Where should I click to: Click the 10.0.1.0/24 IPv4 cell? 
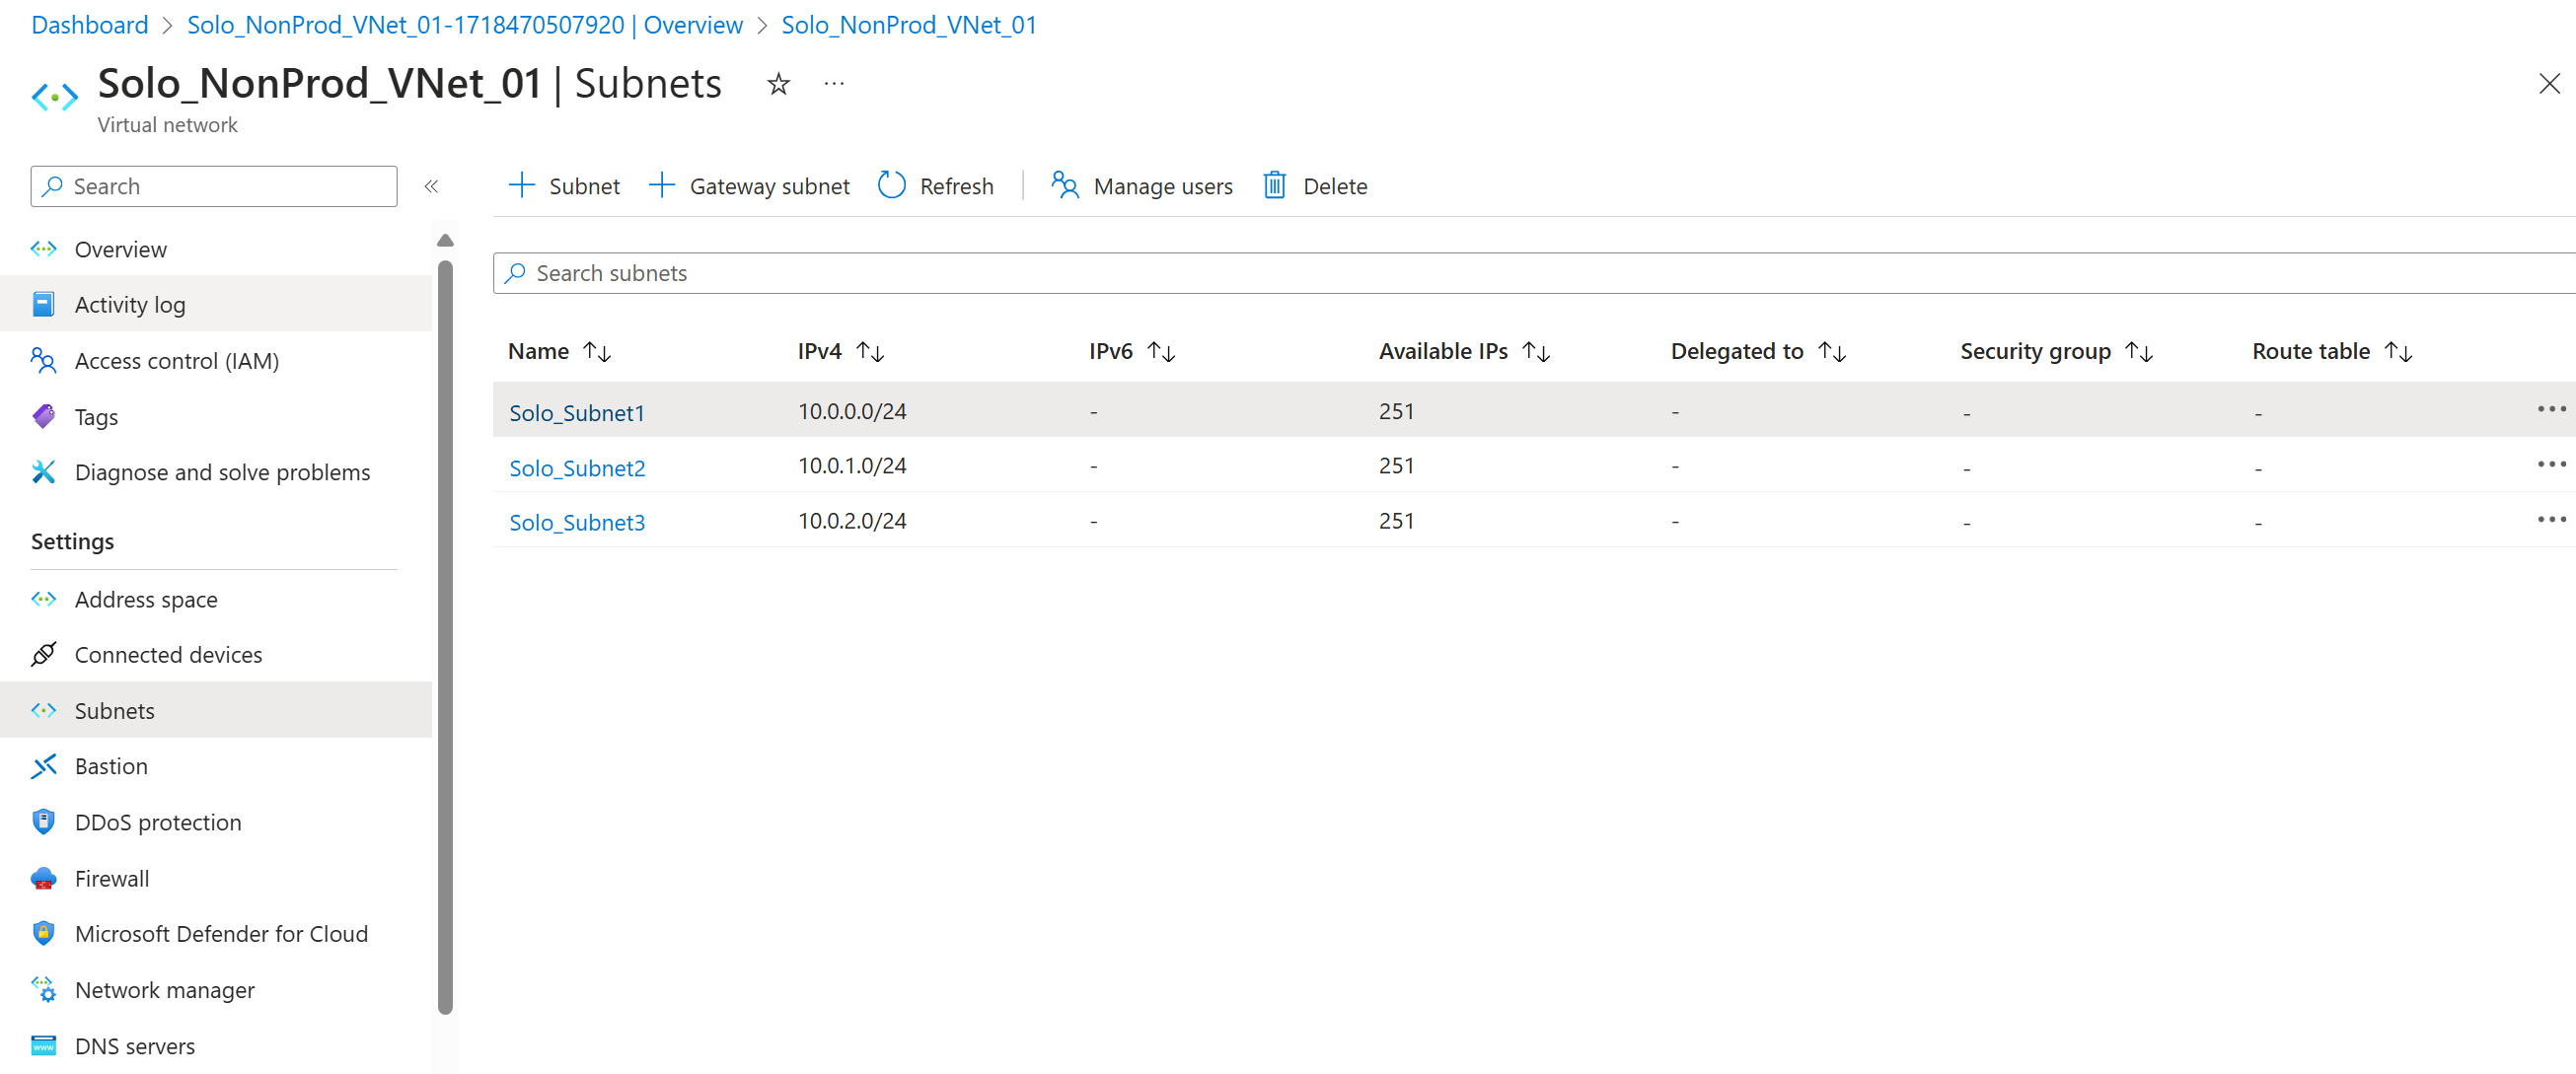(x=852, y=466)
